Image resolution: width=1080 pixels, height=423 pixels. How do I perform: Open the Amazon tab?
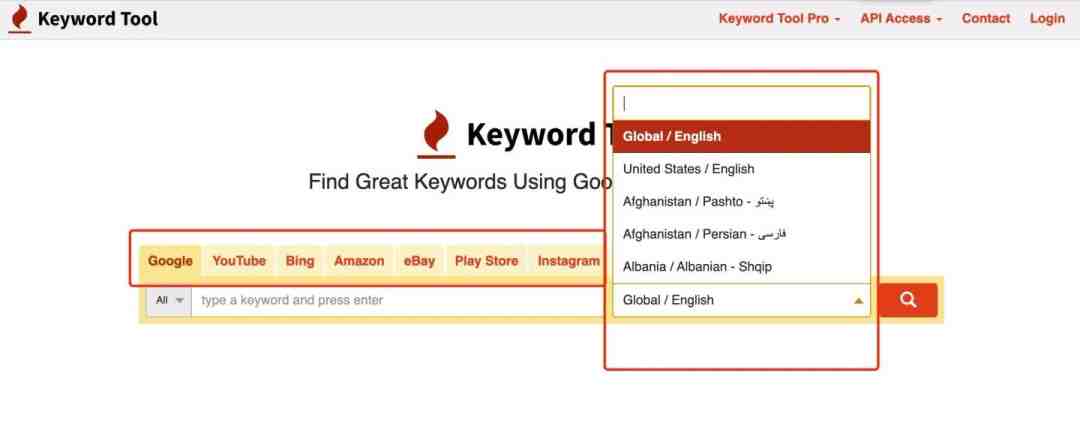(x=359, y=261)
